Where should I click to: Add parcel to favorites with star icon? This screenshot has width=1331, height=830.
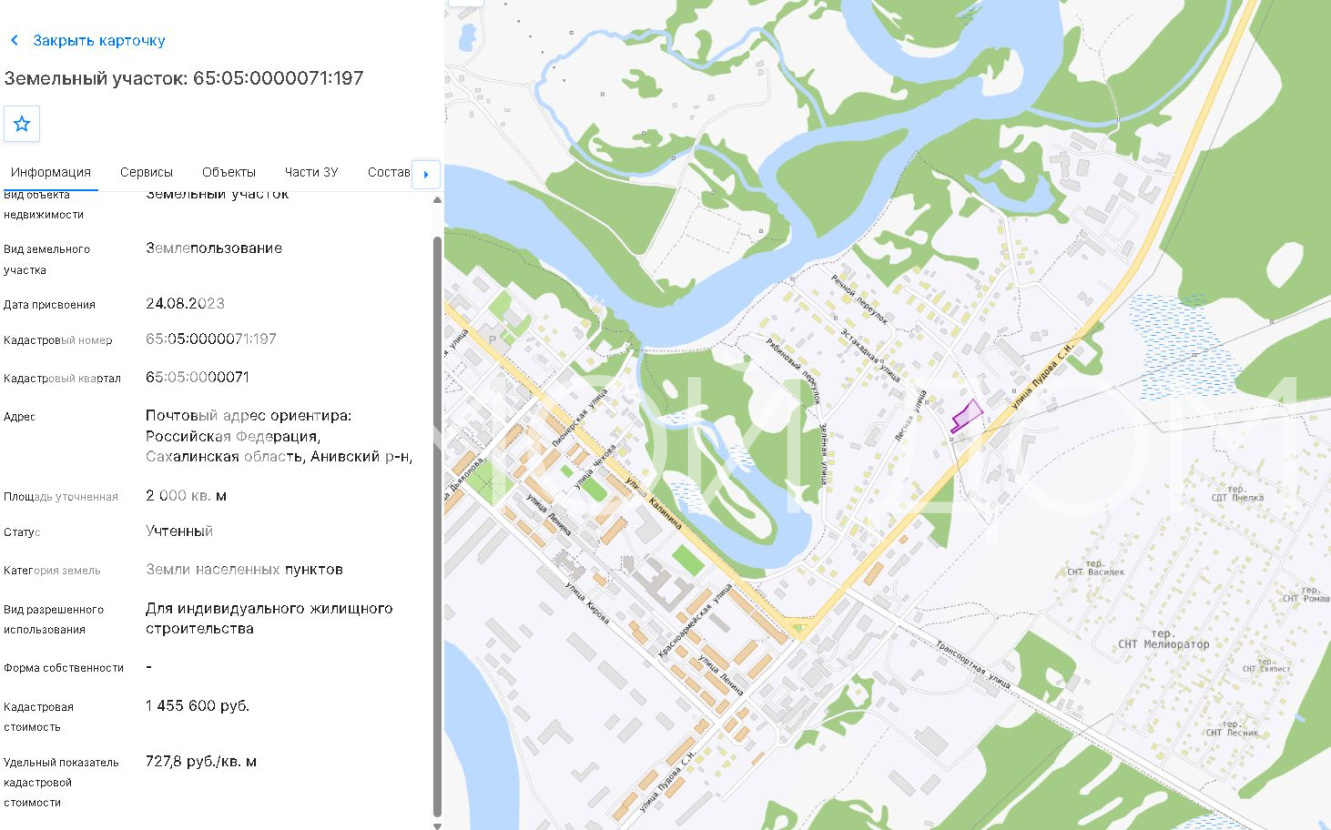point(22,125)
